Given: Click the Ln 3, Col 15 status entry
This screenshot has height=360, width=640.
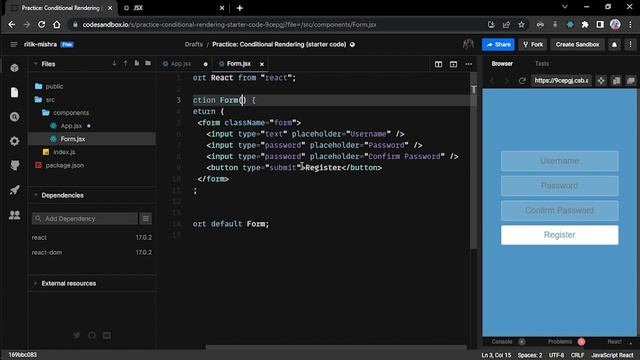Looking at the screenshot, I should point(496,355).
